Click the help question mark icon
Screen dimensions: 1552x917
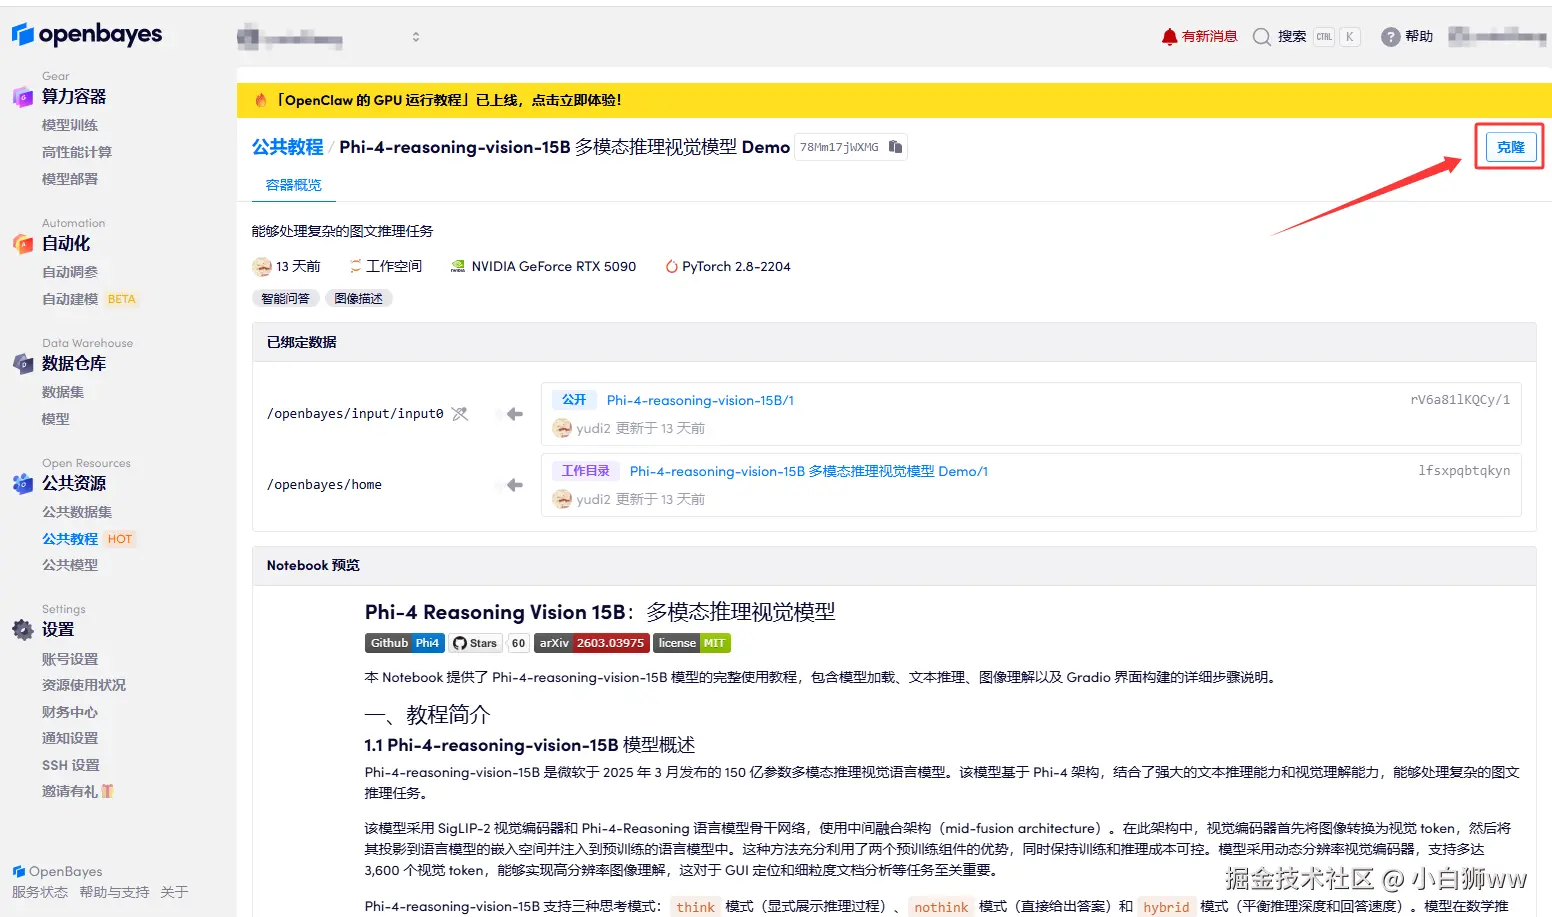pyautogui.click(x=1390, y=37)
